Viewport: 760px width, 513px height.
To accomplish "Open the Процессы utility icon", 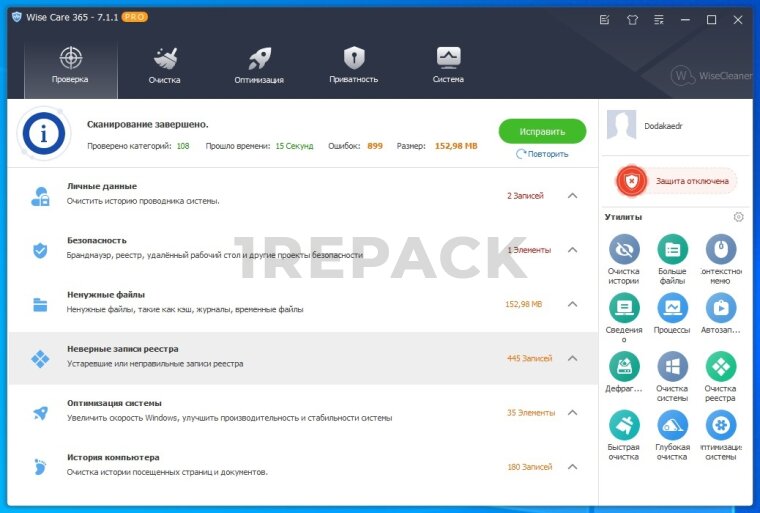I will click(x=672, y=308).
